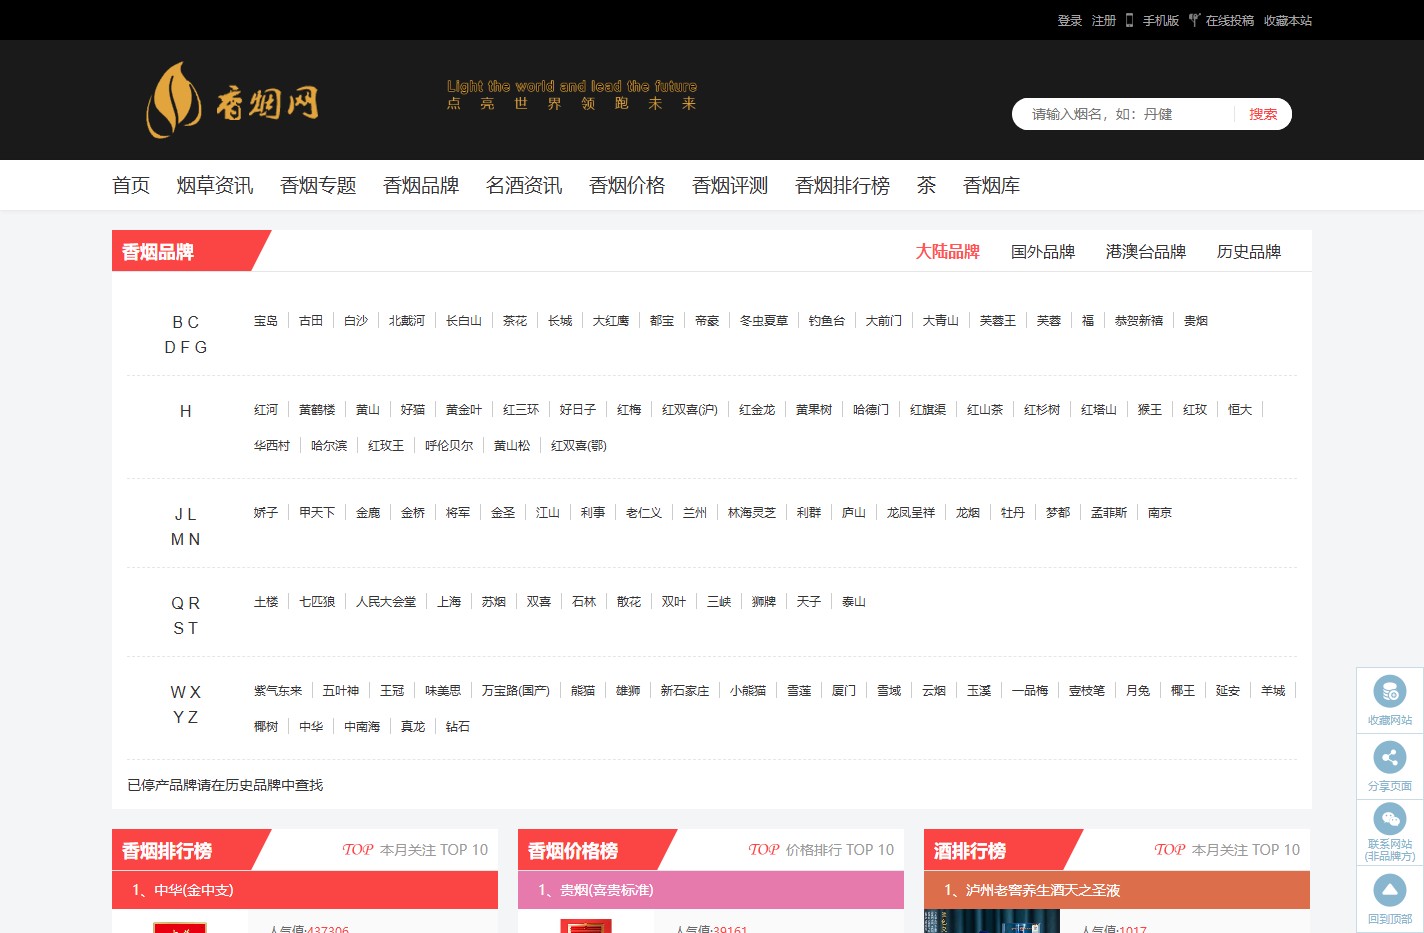Open 在线投稿 in the top bar
Screen dimensions: 1424x933
click(x=1222, y=20)
